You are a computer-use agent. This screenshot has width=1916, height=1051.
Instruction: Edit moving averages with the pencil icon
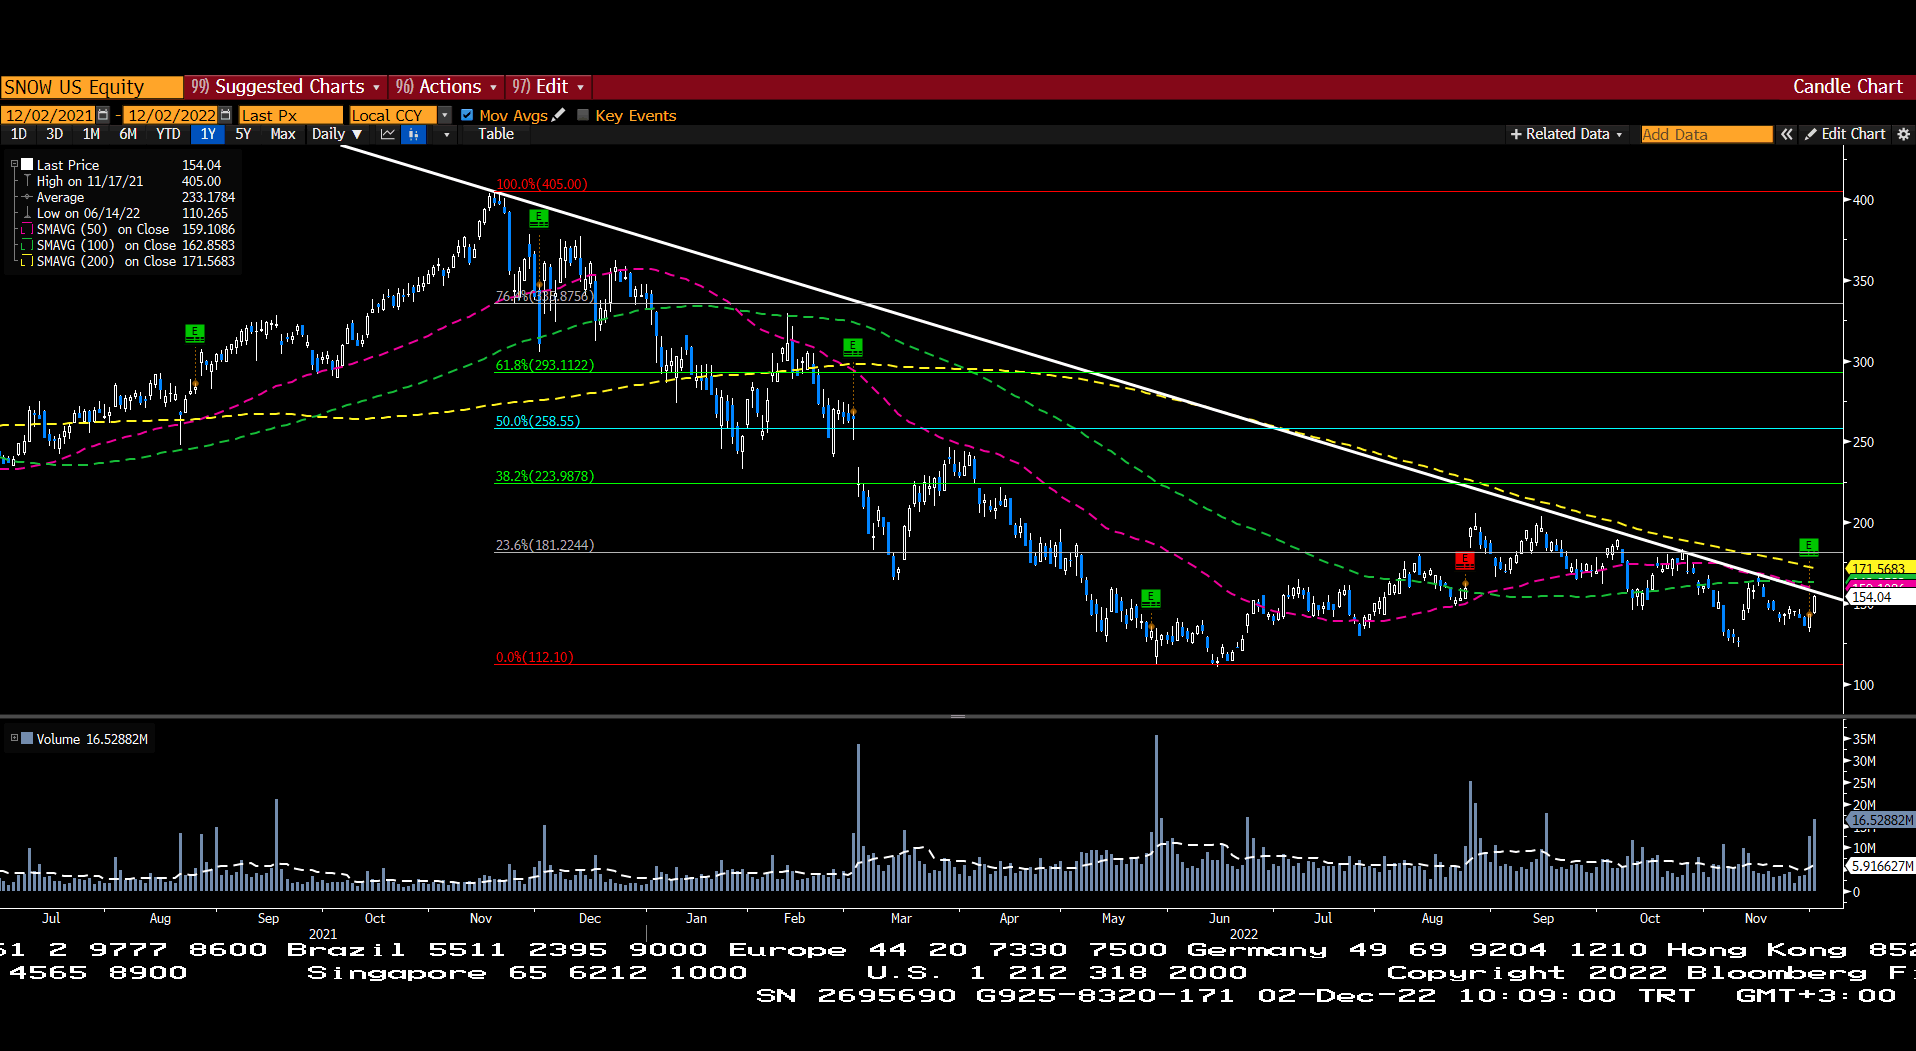click(558, 115)
